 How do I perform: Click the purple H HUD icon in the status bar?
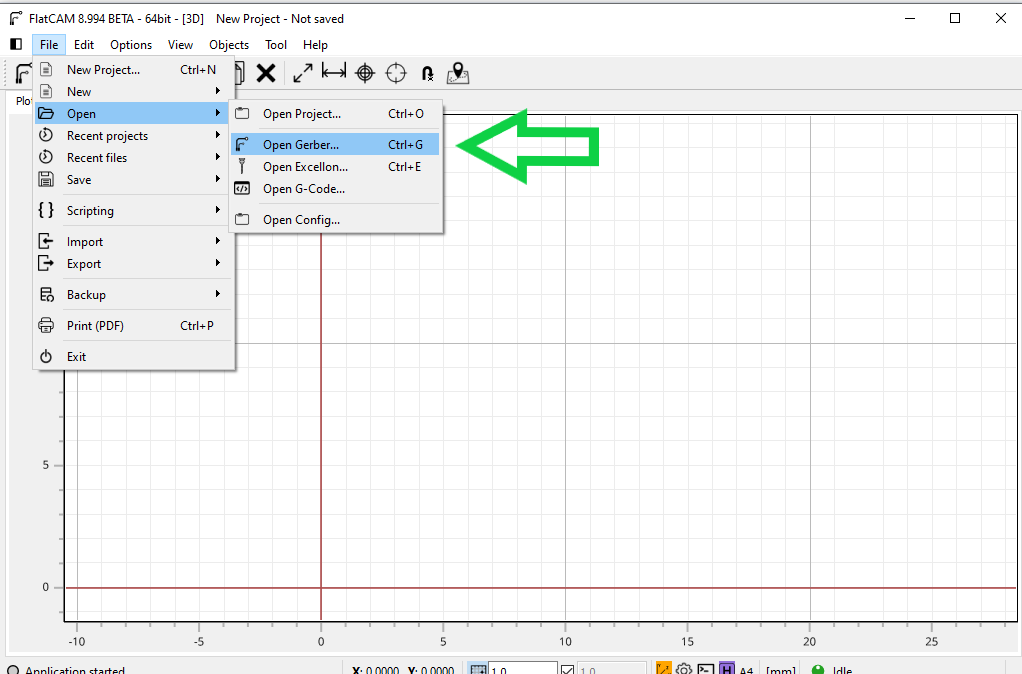727,669
